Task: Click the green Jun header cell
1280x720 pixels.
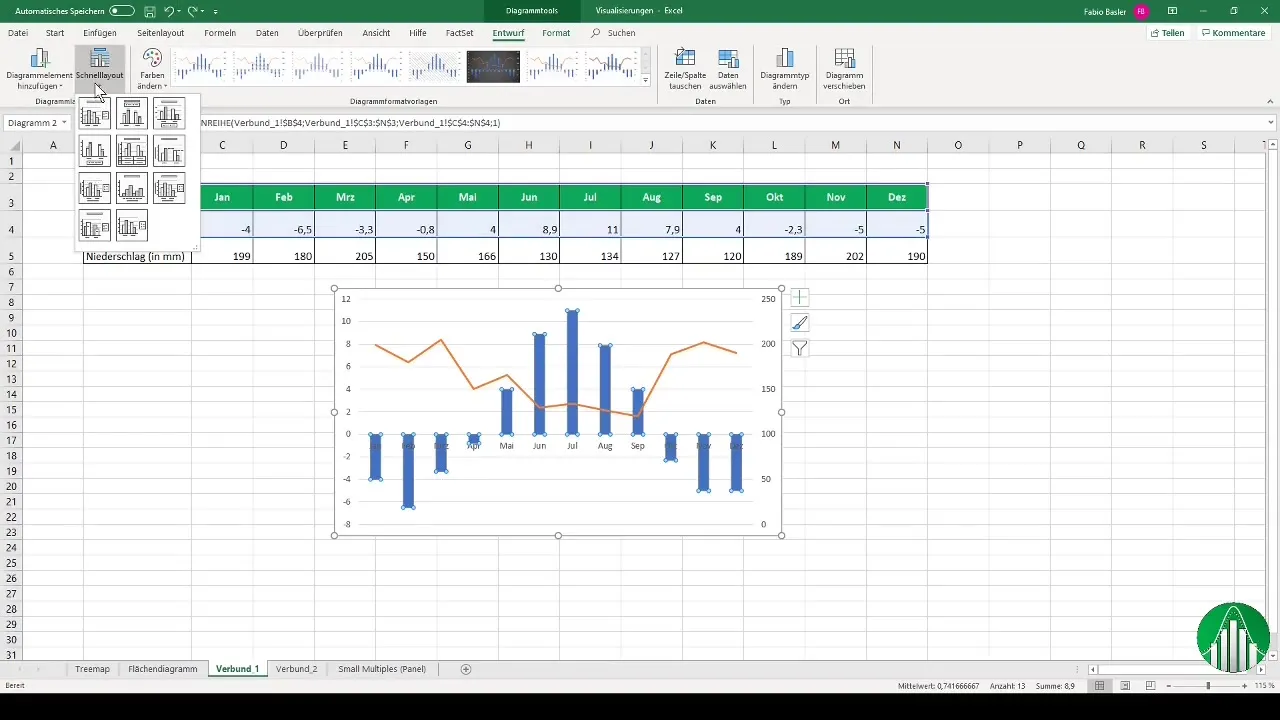Action: (529, 197)
